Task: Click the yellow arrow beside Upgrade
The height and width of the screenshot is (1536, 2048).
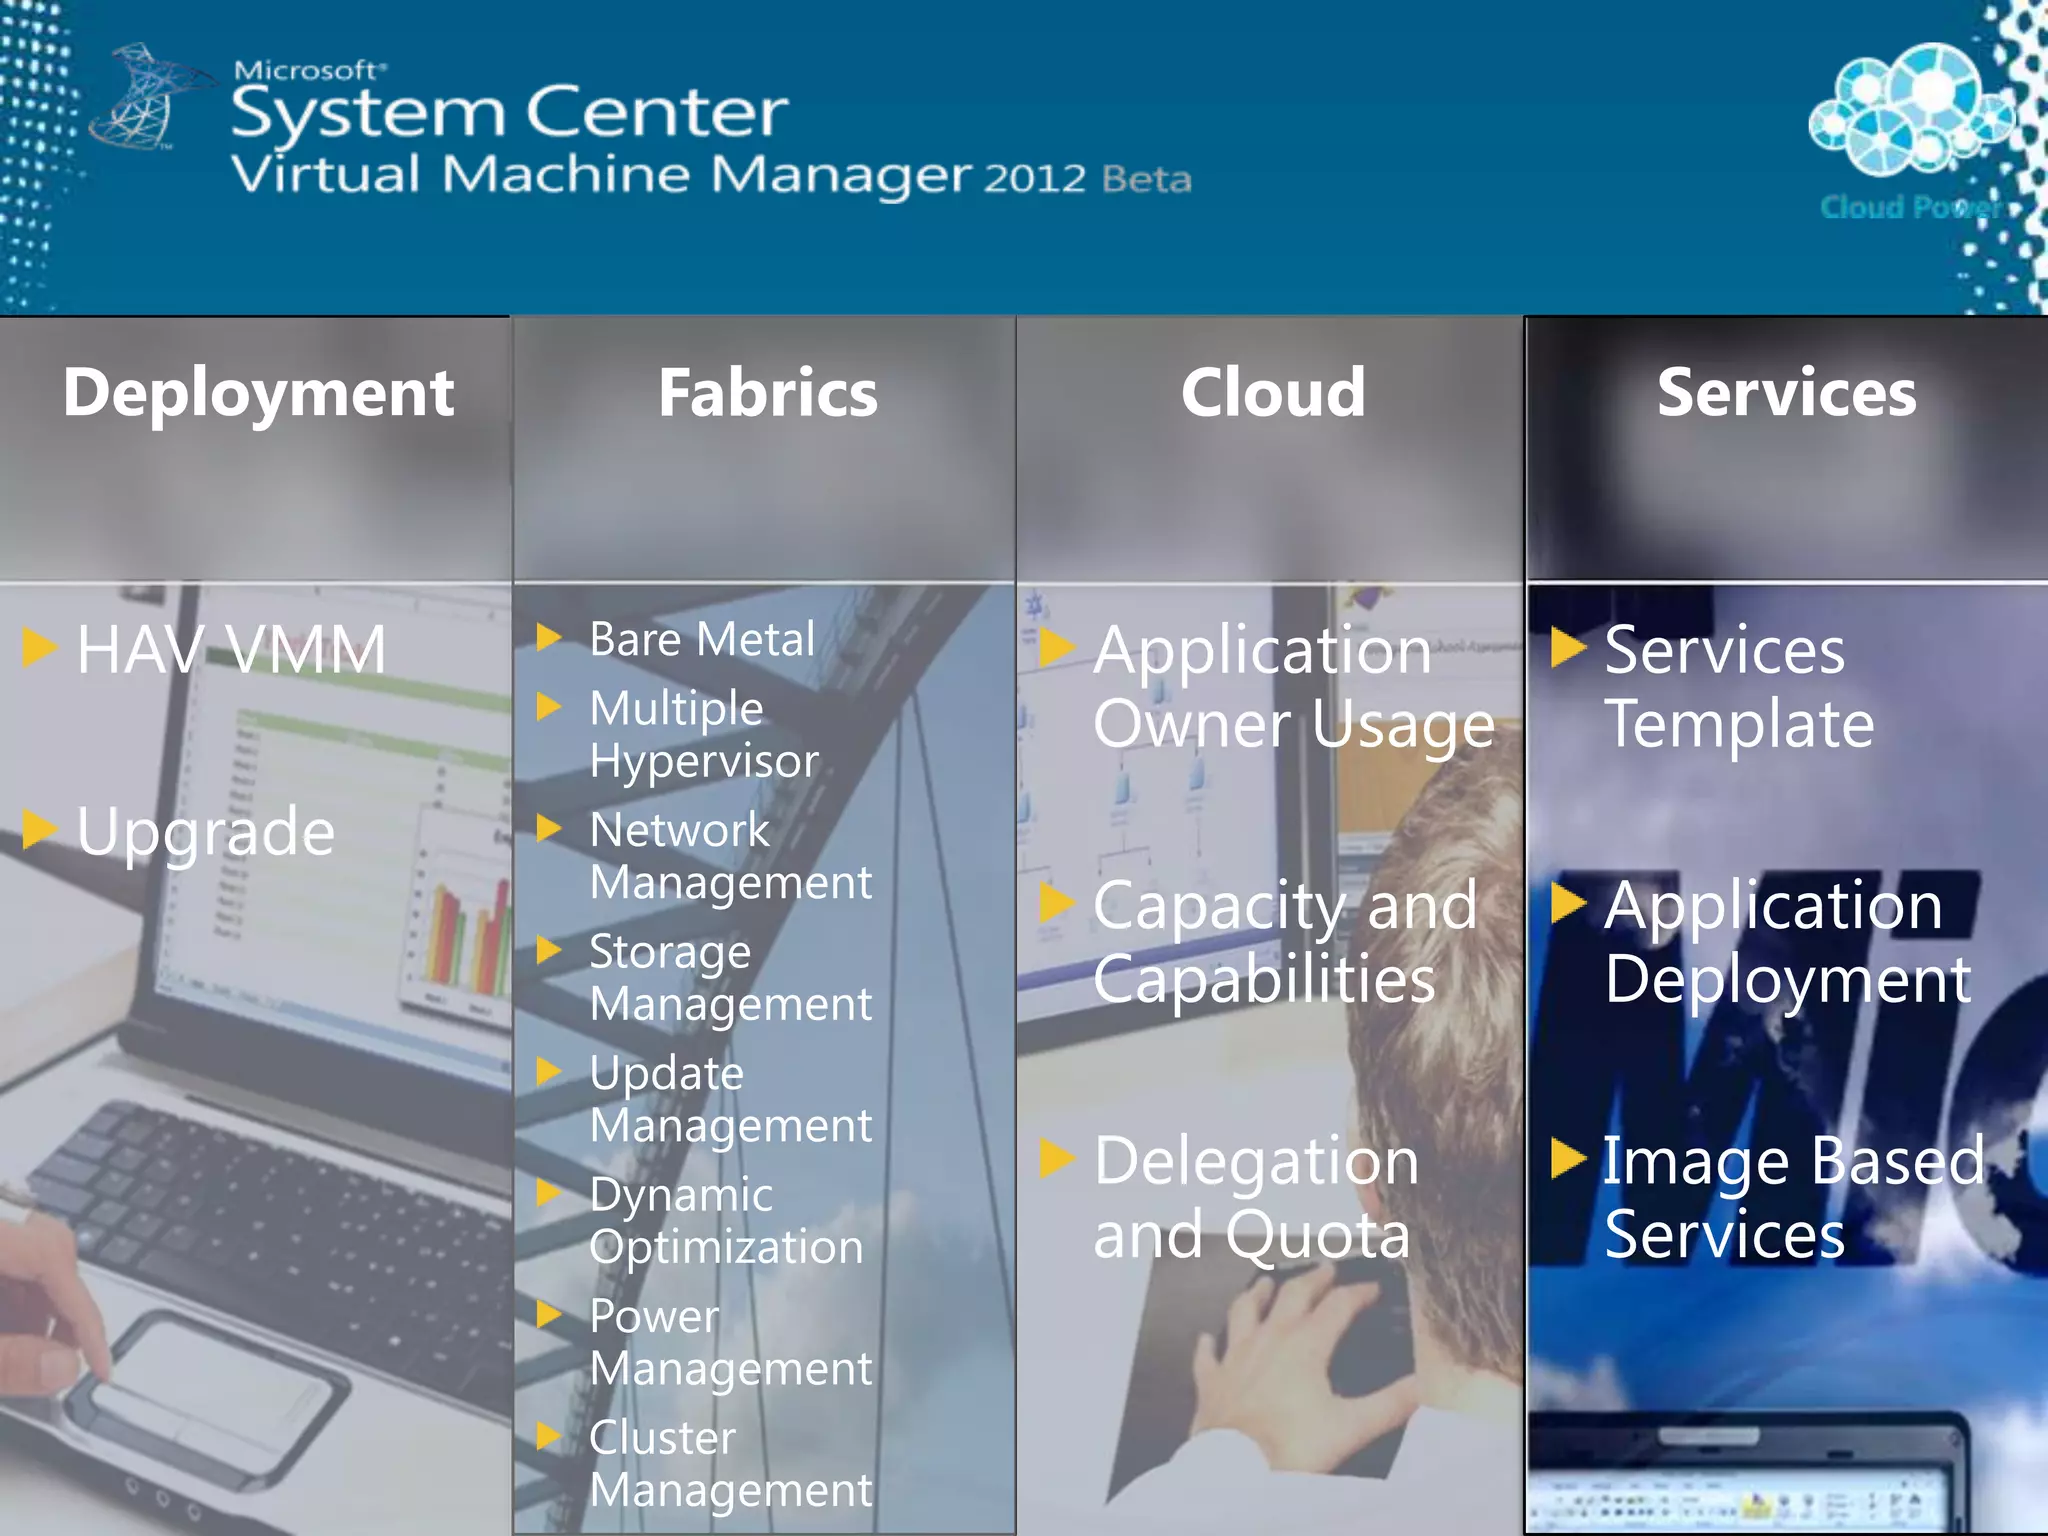Action: tap(40, 828)
